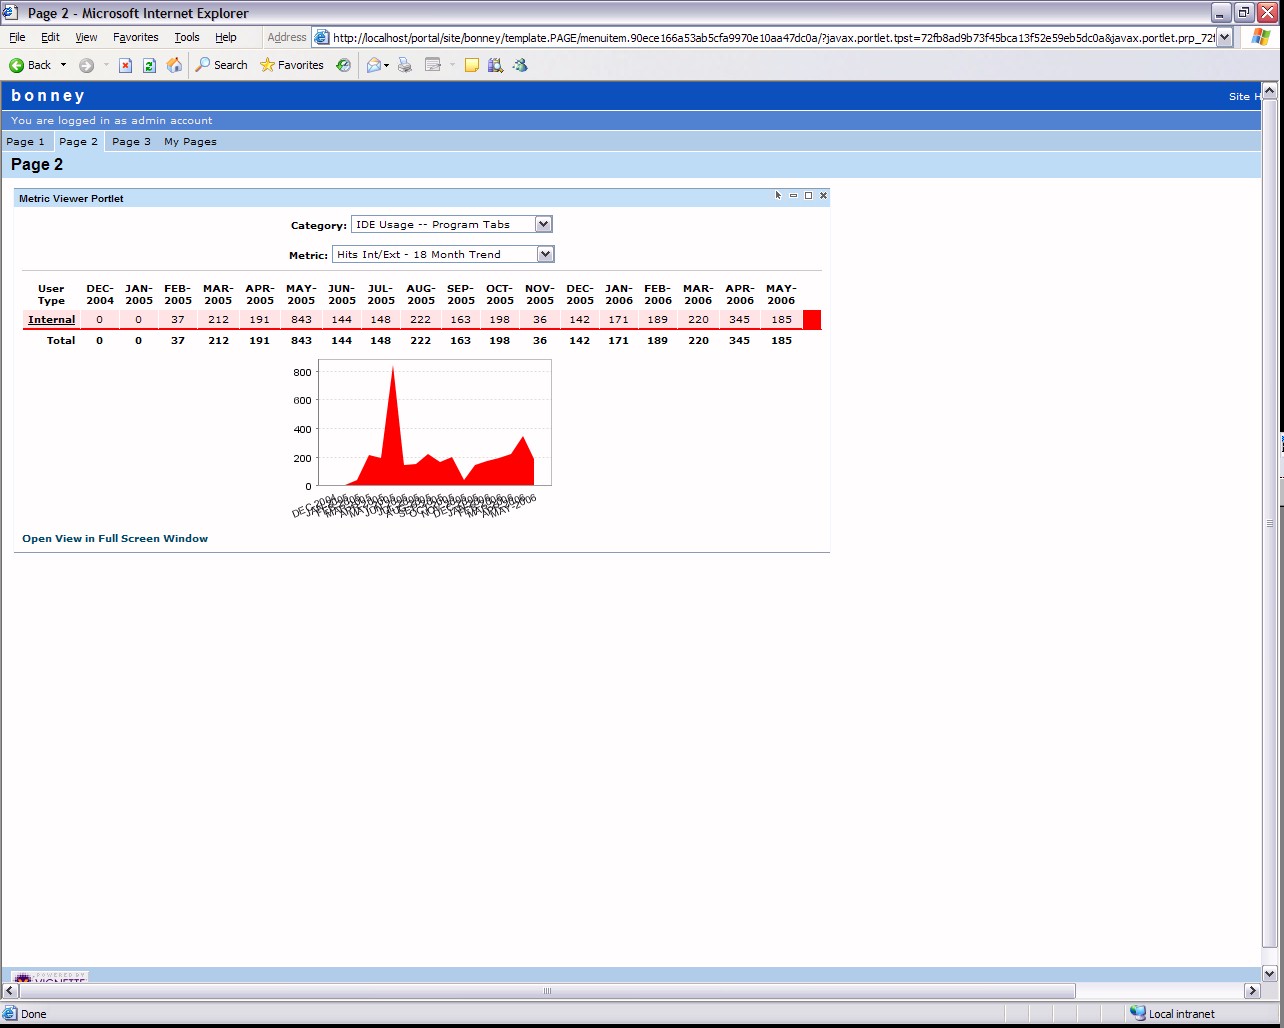Viewport: 1284px width, 1028px height.
Task: Minimize the Metric Viewer Portlet
Action: tap(793, 196)
